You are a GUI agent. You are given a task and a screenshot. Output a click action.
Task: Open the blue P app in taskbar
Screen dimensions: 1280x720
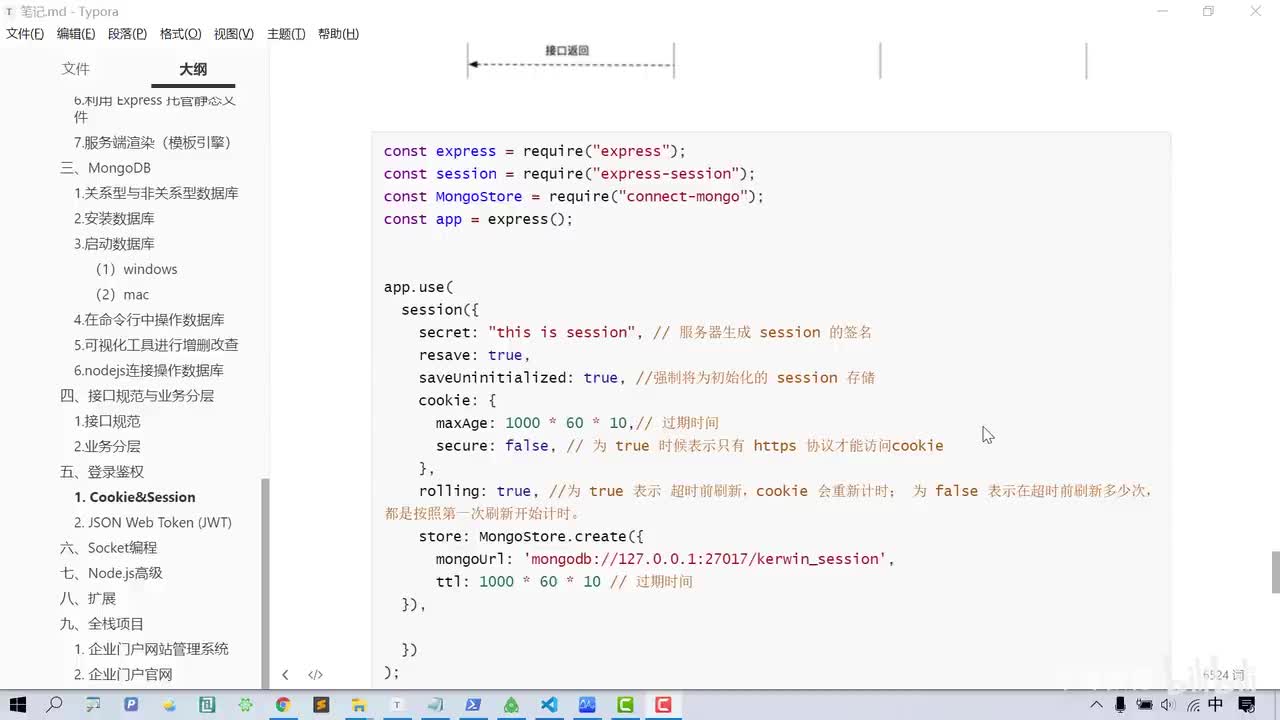131,705
